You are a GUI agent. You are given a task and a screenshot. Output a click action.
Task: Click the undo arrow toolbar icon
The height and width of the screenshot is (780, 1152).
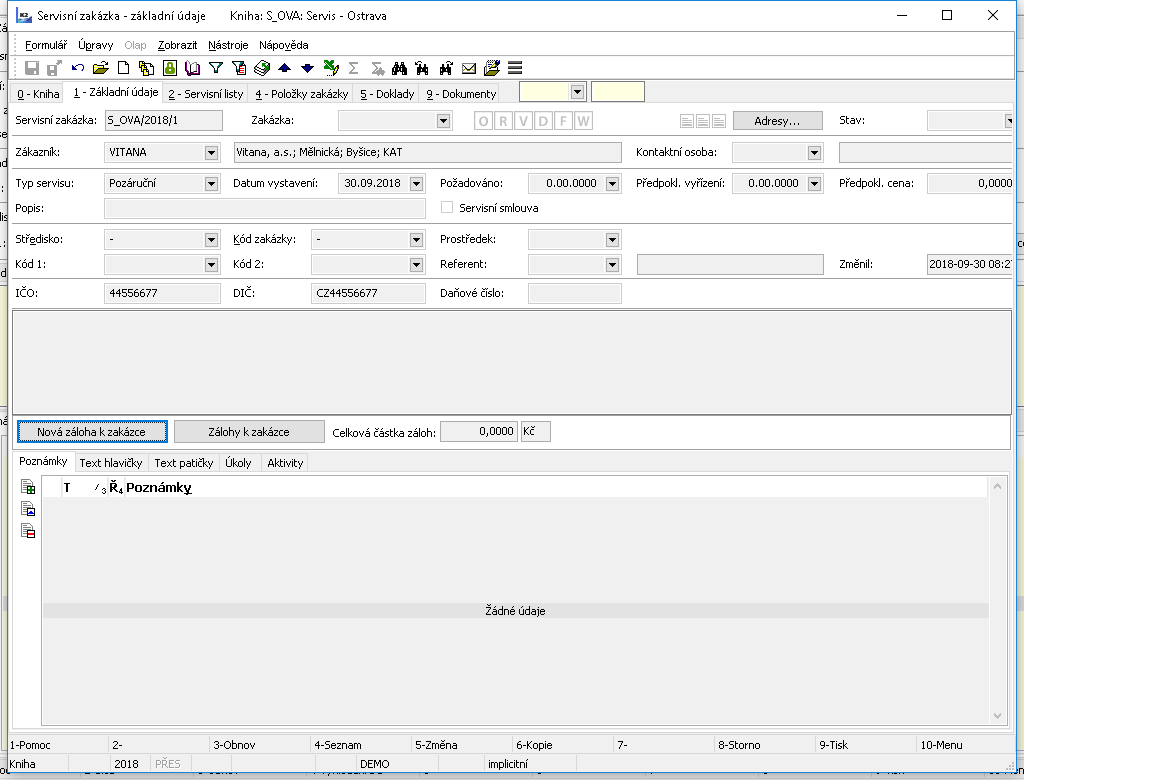pyautogui.click(x=78, y=68)
